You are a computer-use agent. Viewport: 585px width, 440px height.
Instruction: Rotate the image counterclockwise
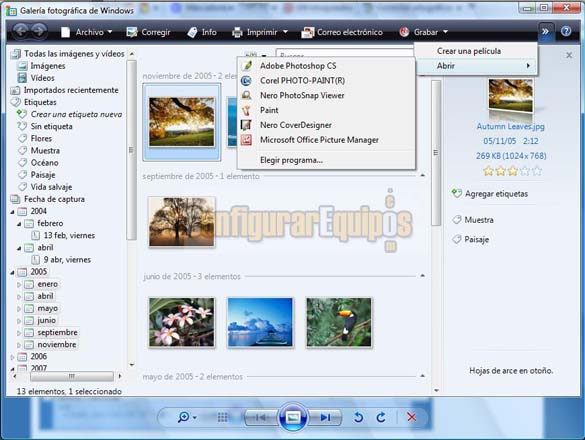point(358,417)
